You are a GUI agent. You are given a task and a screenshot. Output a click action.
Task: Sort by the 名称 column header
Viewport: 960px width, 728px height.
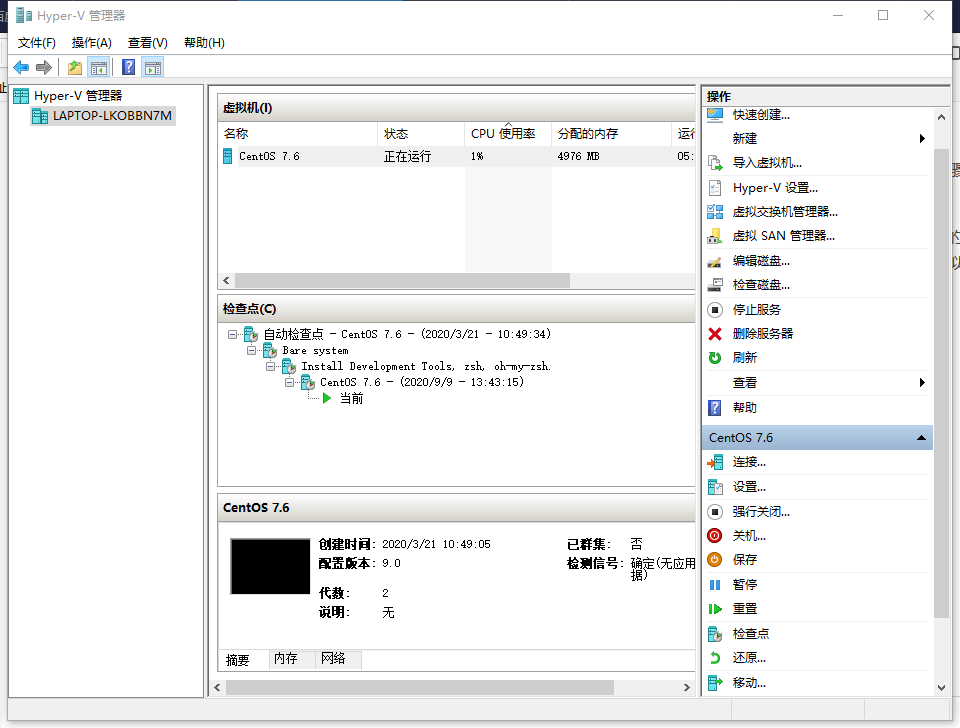(x=298, y=133)
